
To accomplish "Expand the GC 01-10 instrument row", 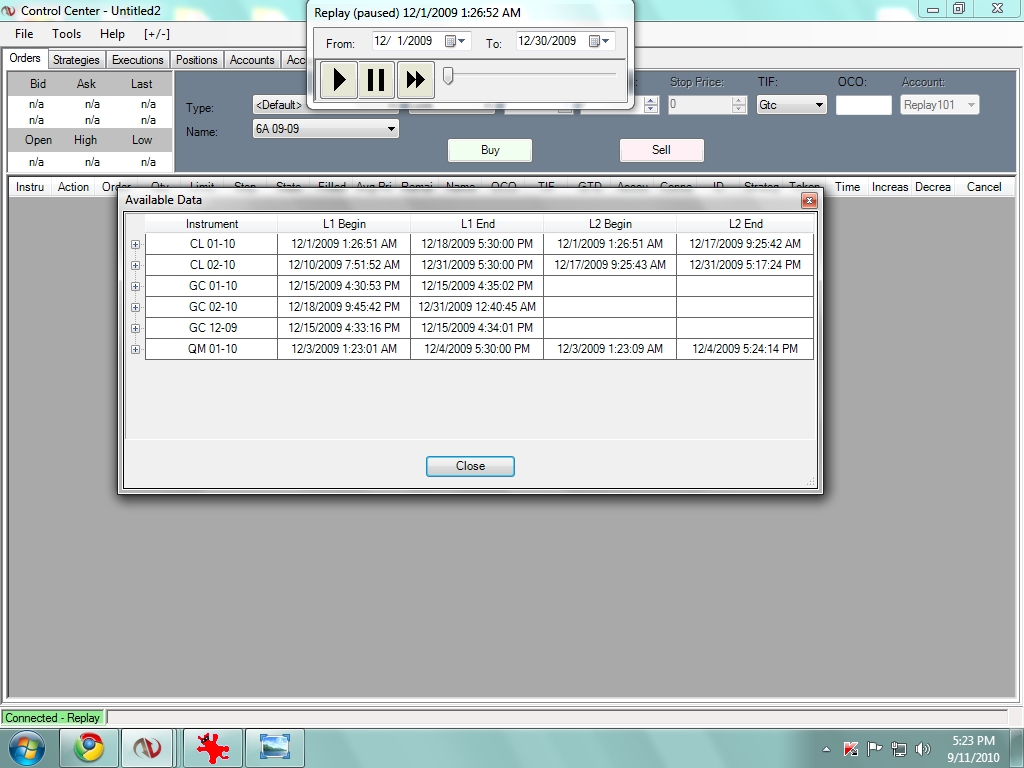I will pos(135,286).
